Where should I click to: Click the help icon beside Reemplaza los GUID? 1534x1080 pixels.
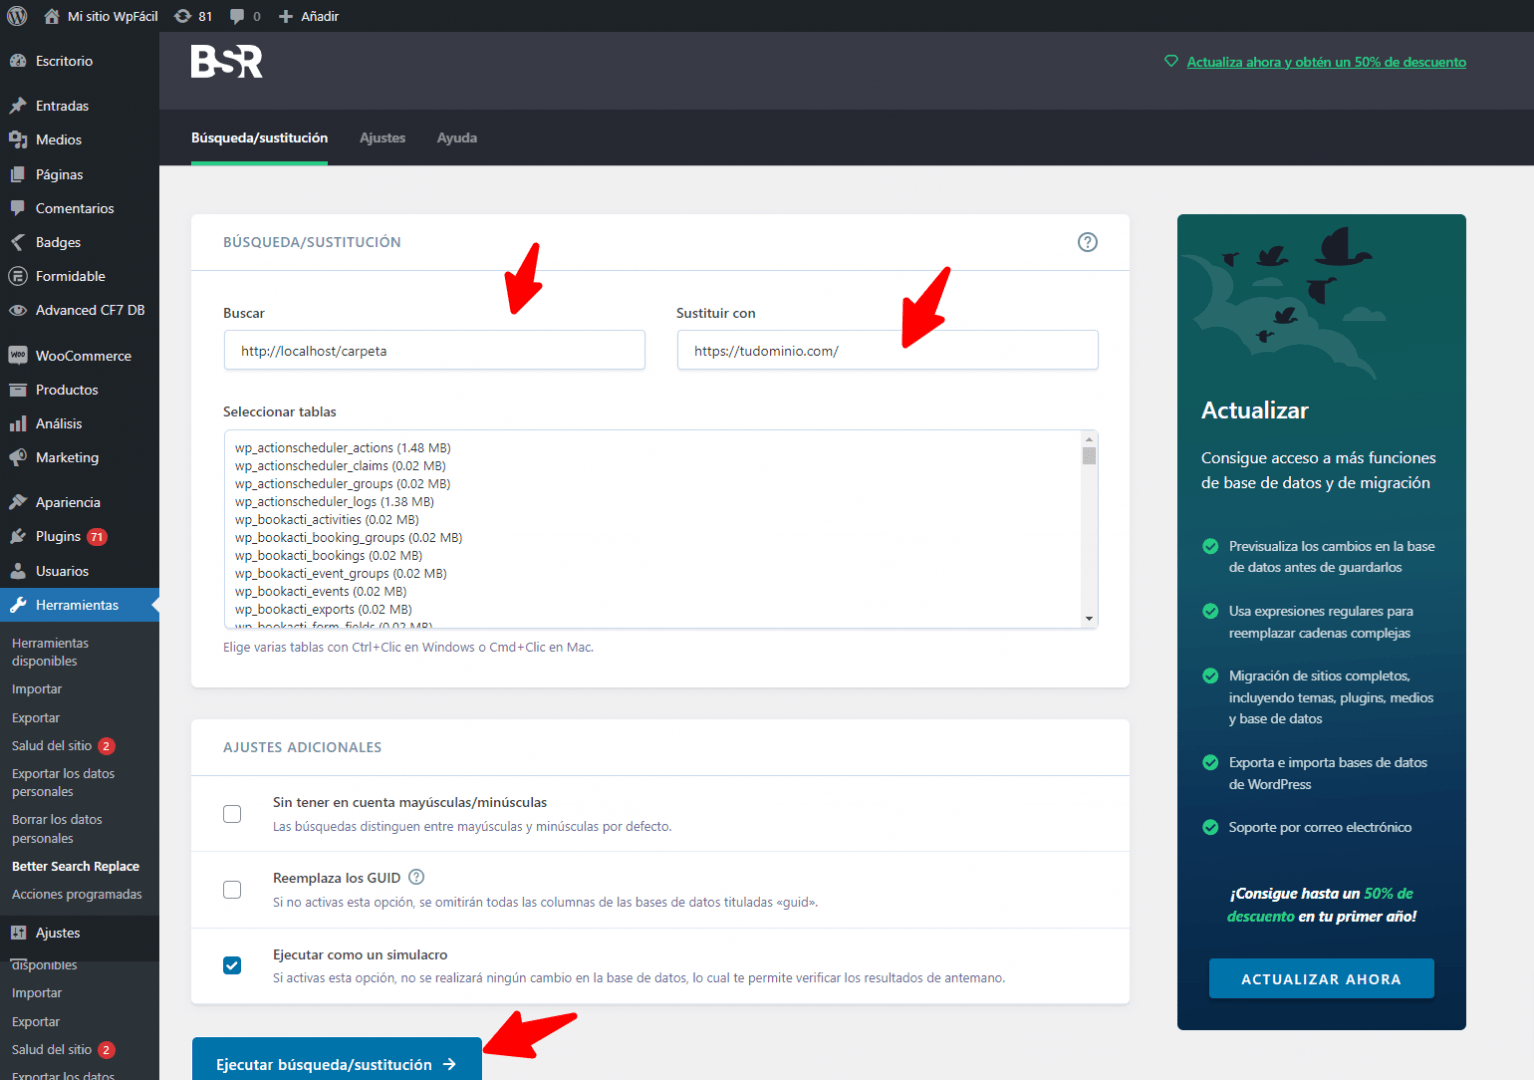coord(417,877)
